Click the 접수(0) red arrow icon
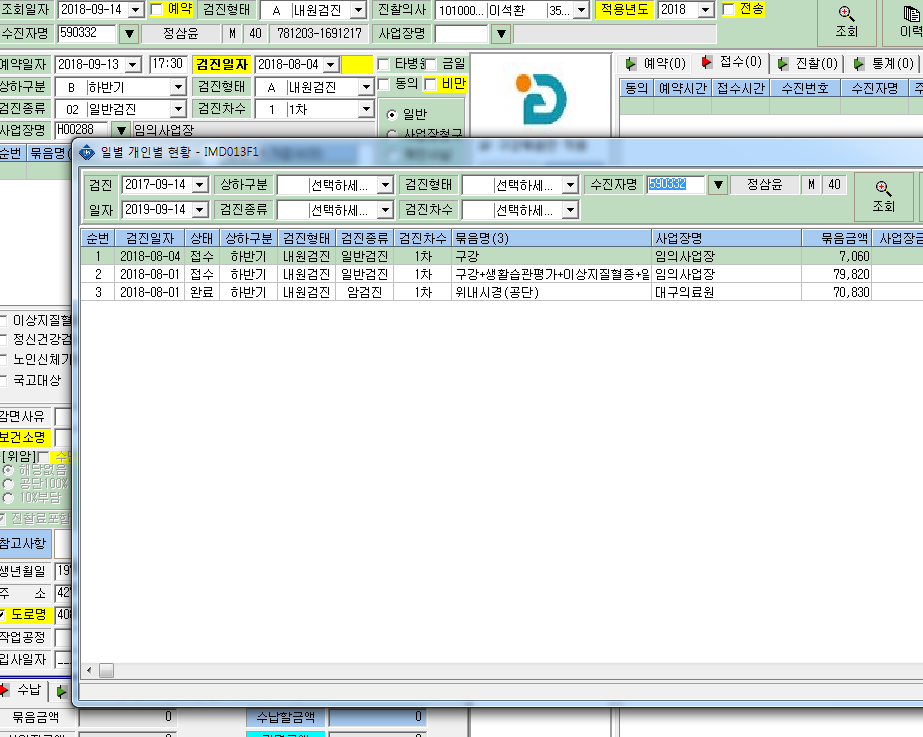Screen dimensions: 923x737 (x=706, y=62)
